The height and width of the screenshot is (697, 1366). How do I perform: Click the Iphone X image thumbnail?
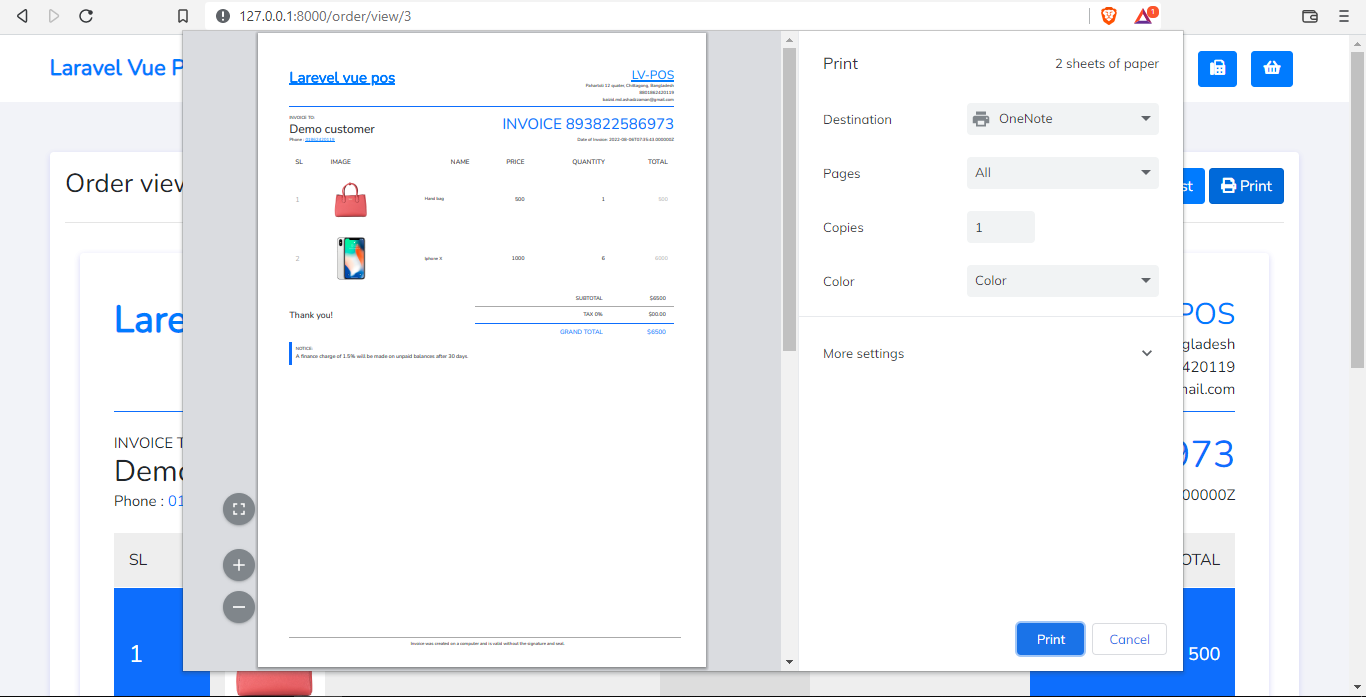pos(351,258)
